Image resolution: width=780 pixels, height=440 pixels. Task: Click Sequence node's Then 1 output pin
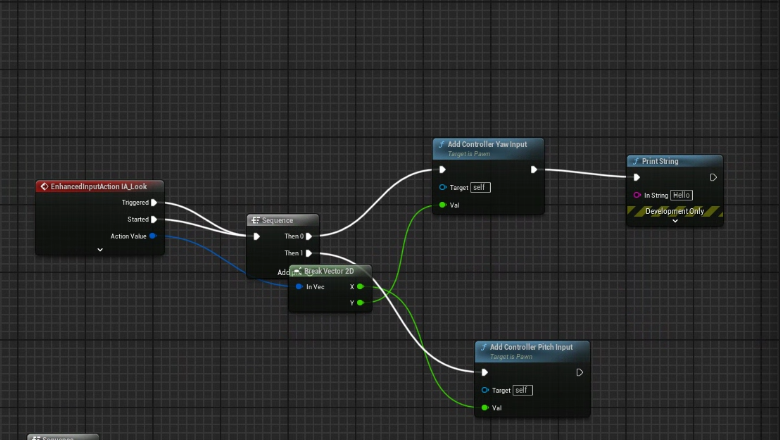[x=309, y=254]
